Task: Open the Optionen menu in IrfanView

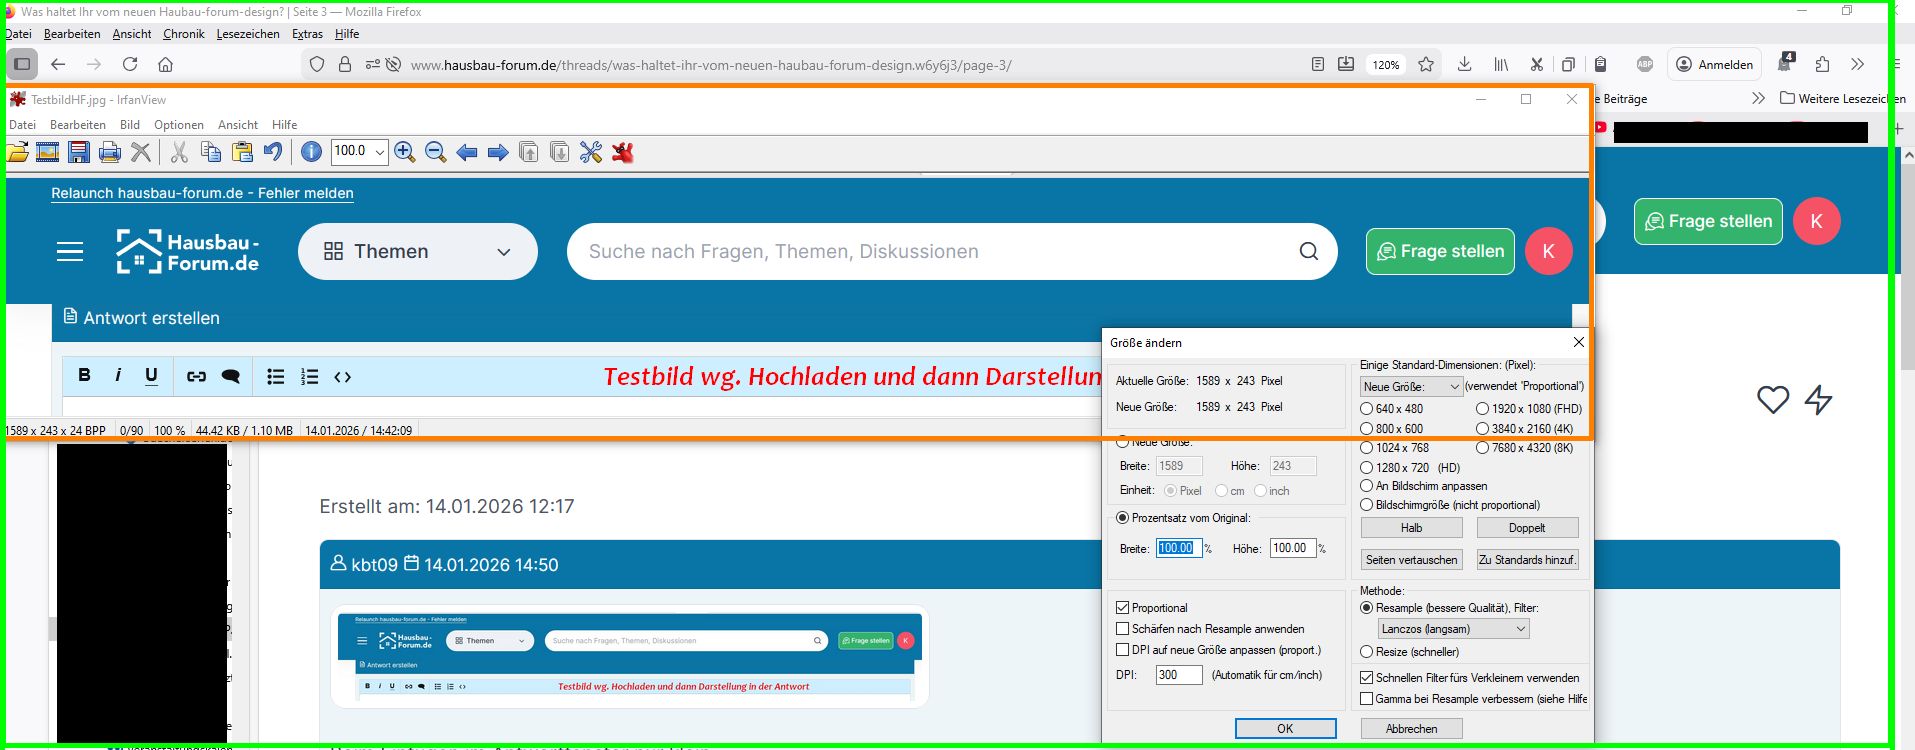Action: coord(178,125)
